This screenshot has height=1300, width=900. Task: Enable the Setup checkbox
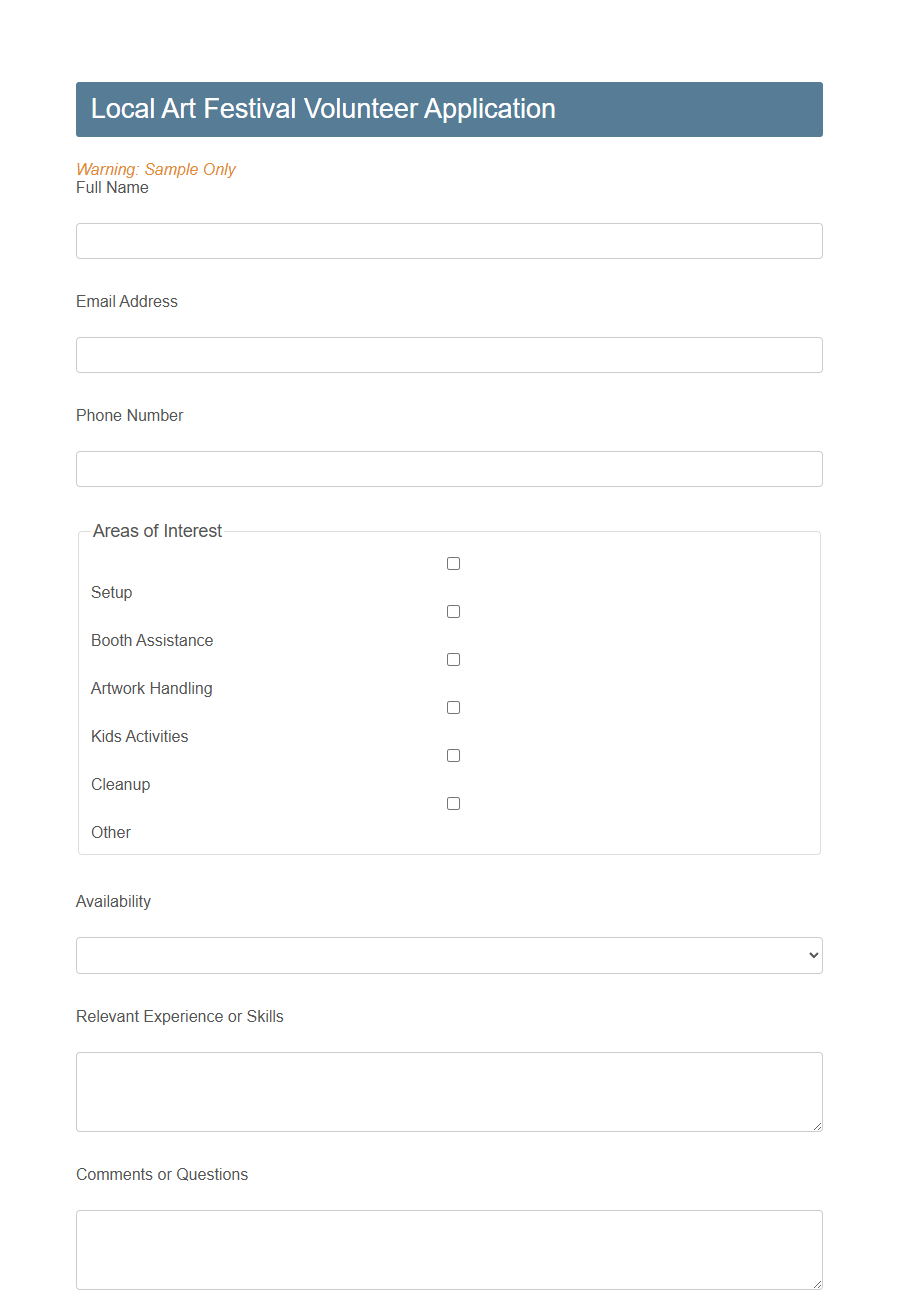pyautogui.click(x=453, y=563)
